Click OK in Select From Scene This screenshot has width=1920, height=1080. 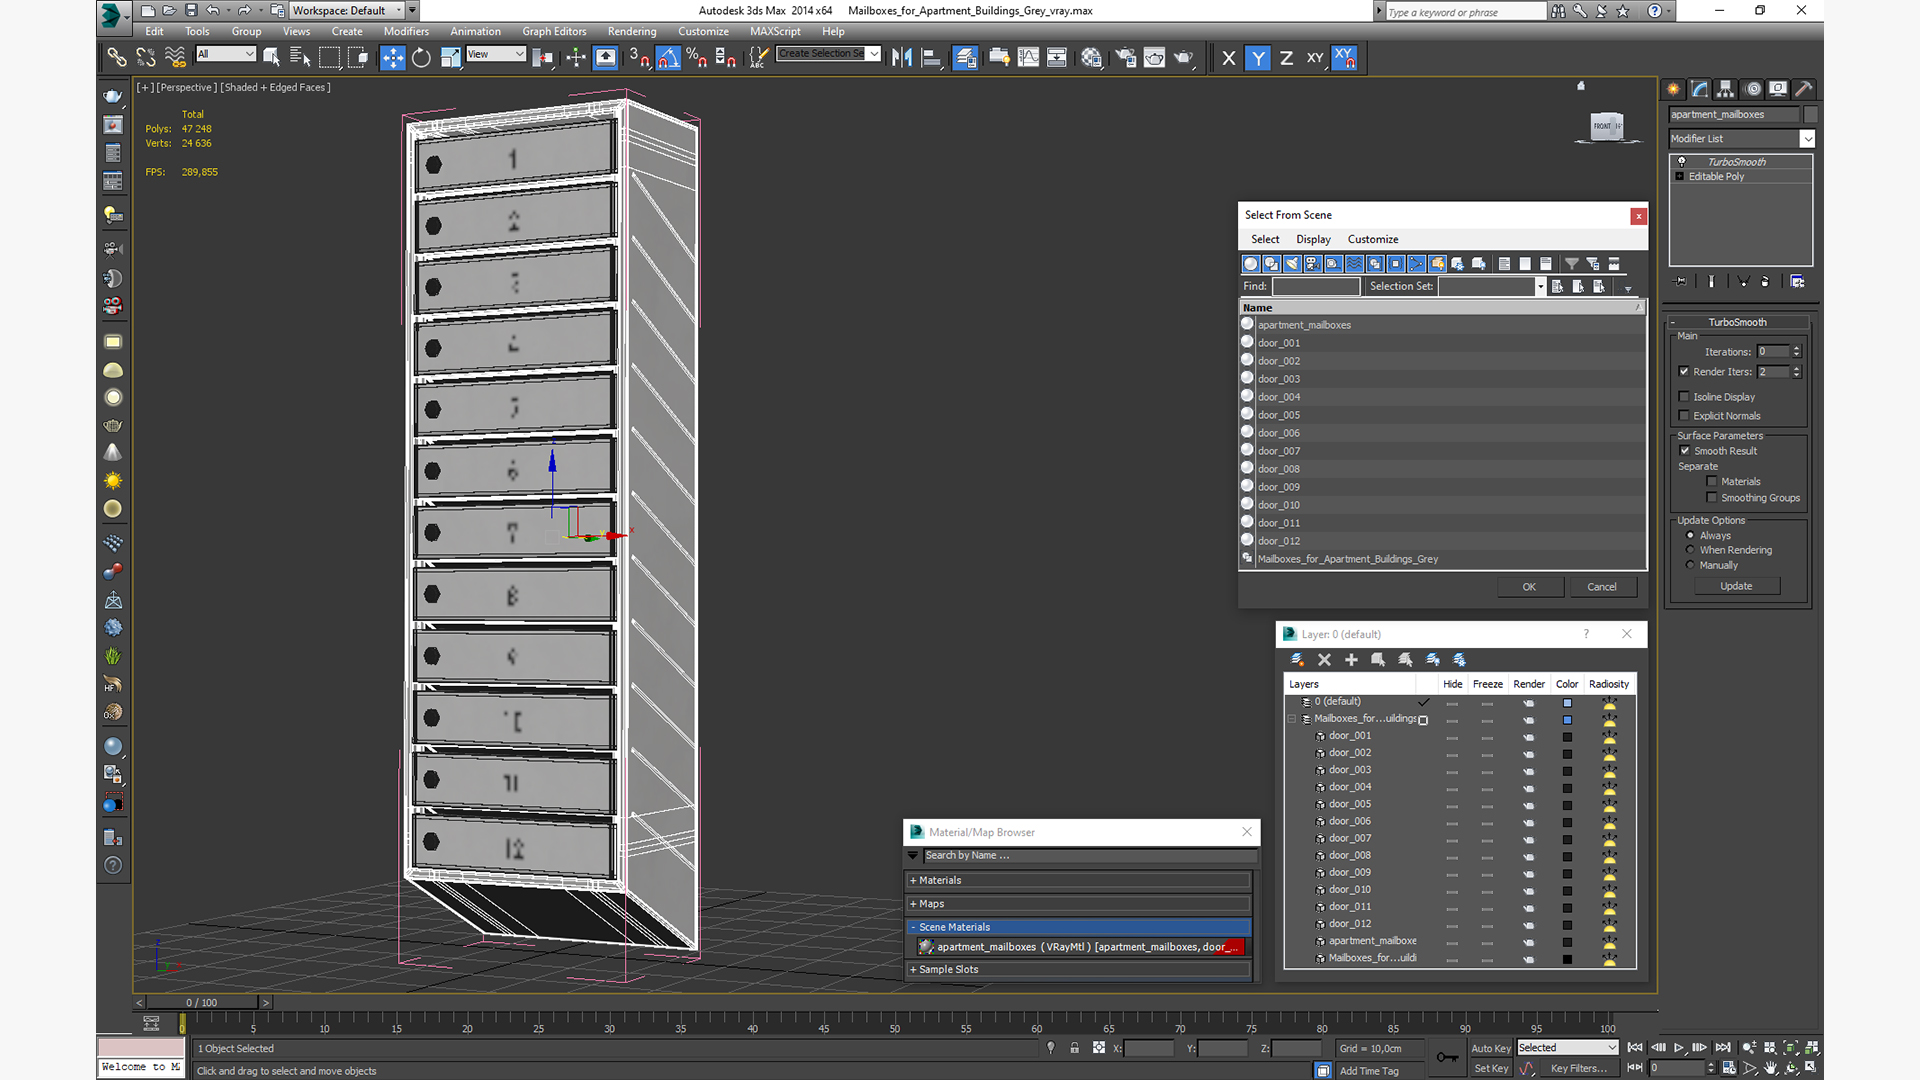(1530, 587)
